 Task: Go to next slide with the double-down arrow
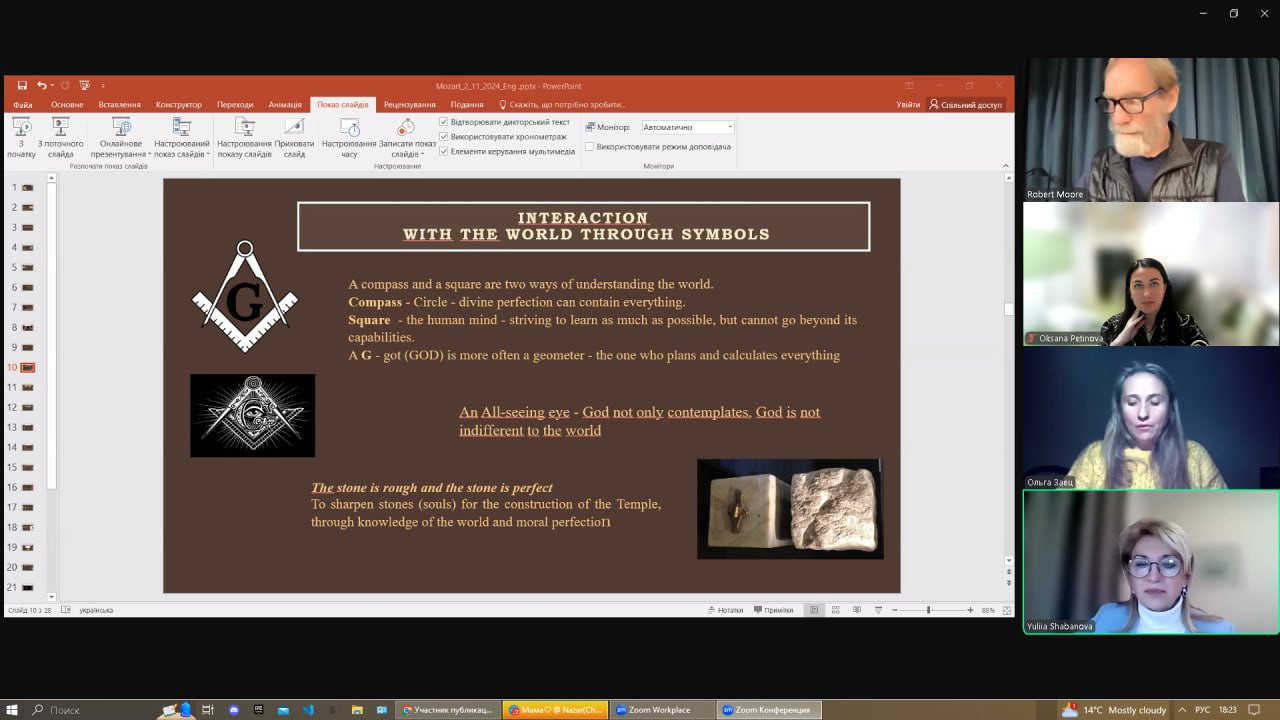(1009, 582)
